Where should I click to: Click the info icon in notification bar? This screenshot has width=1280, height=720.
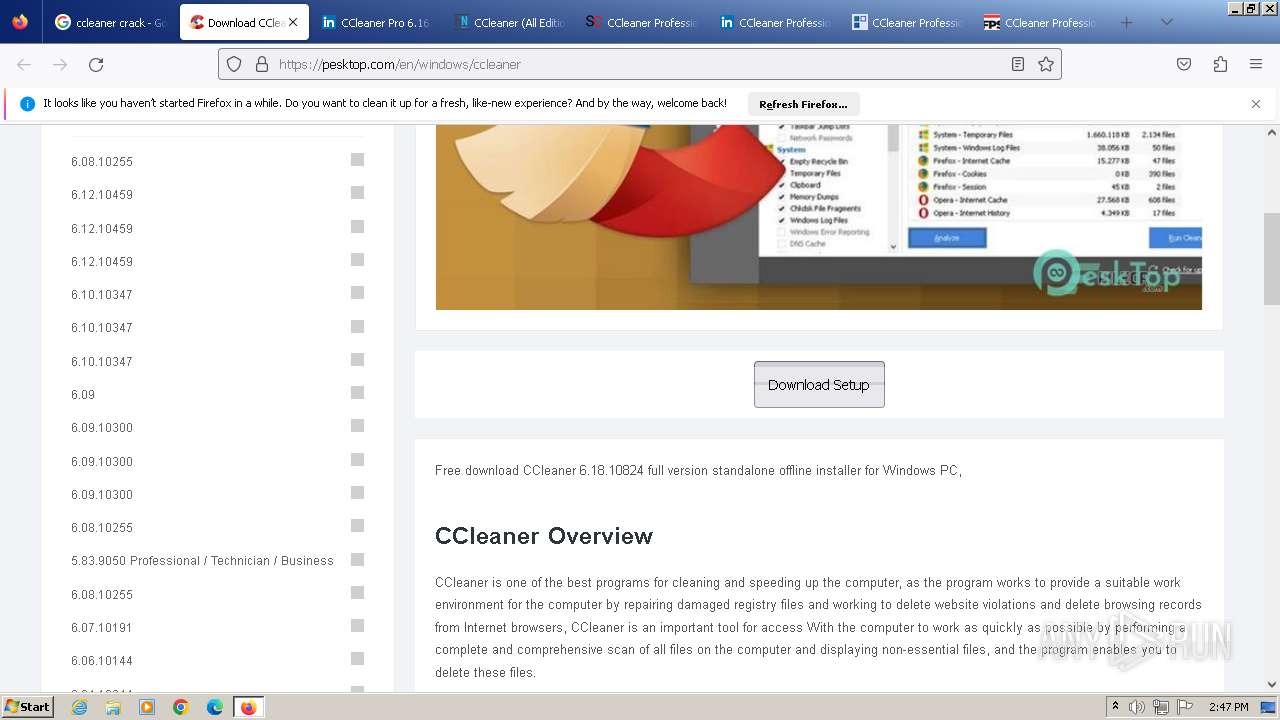click(x=27, y=103)
